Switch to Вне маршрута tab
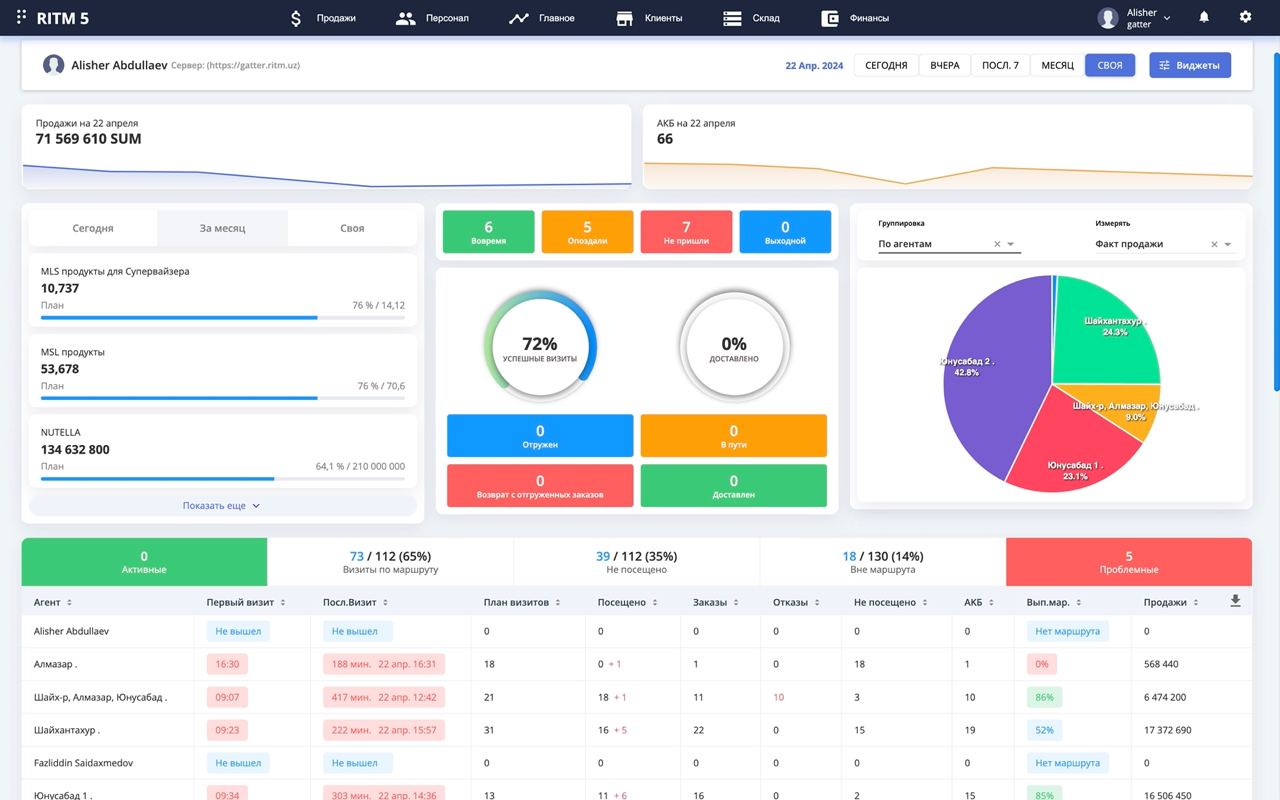The width and height of the screenshot is (1280, 800). (x=883, y=562)
